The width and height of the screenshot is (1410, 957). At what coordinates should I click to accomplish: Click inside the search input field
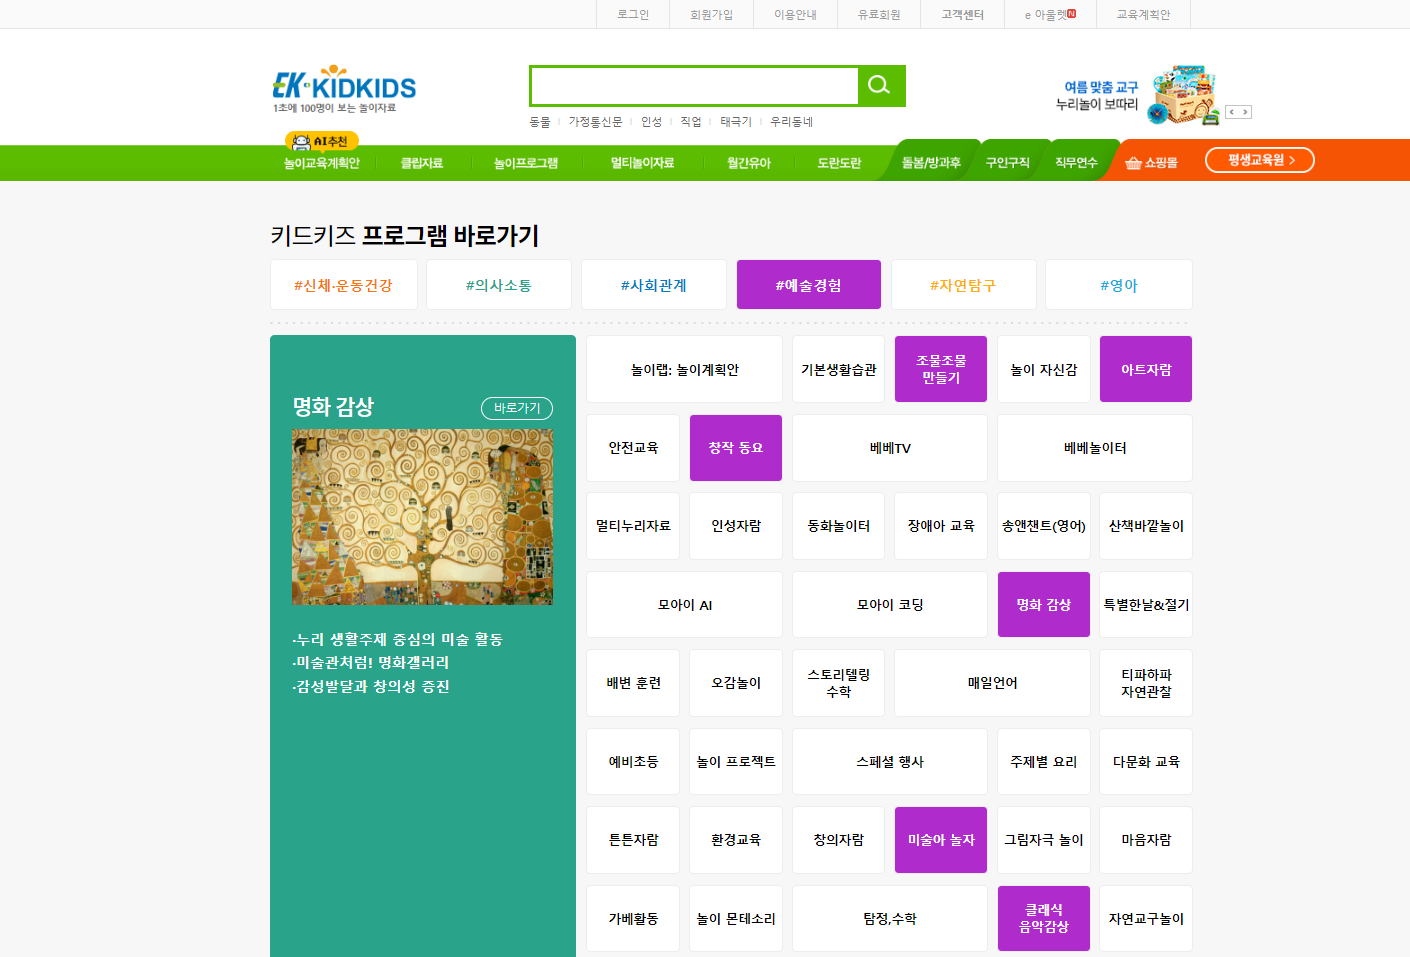pos(694,86)
